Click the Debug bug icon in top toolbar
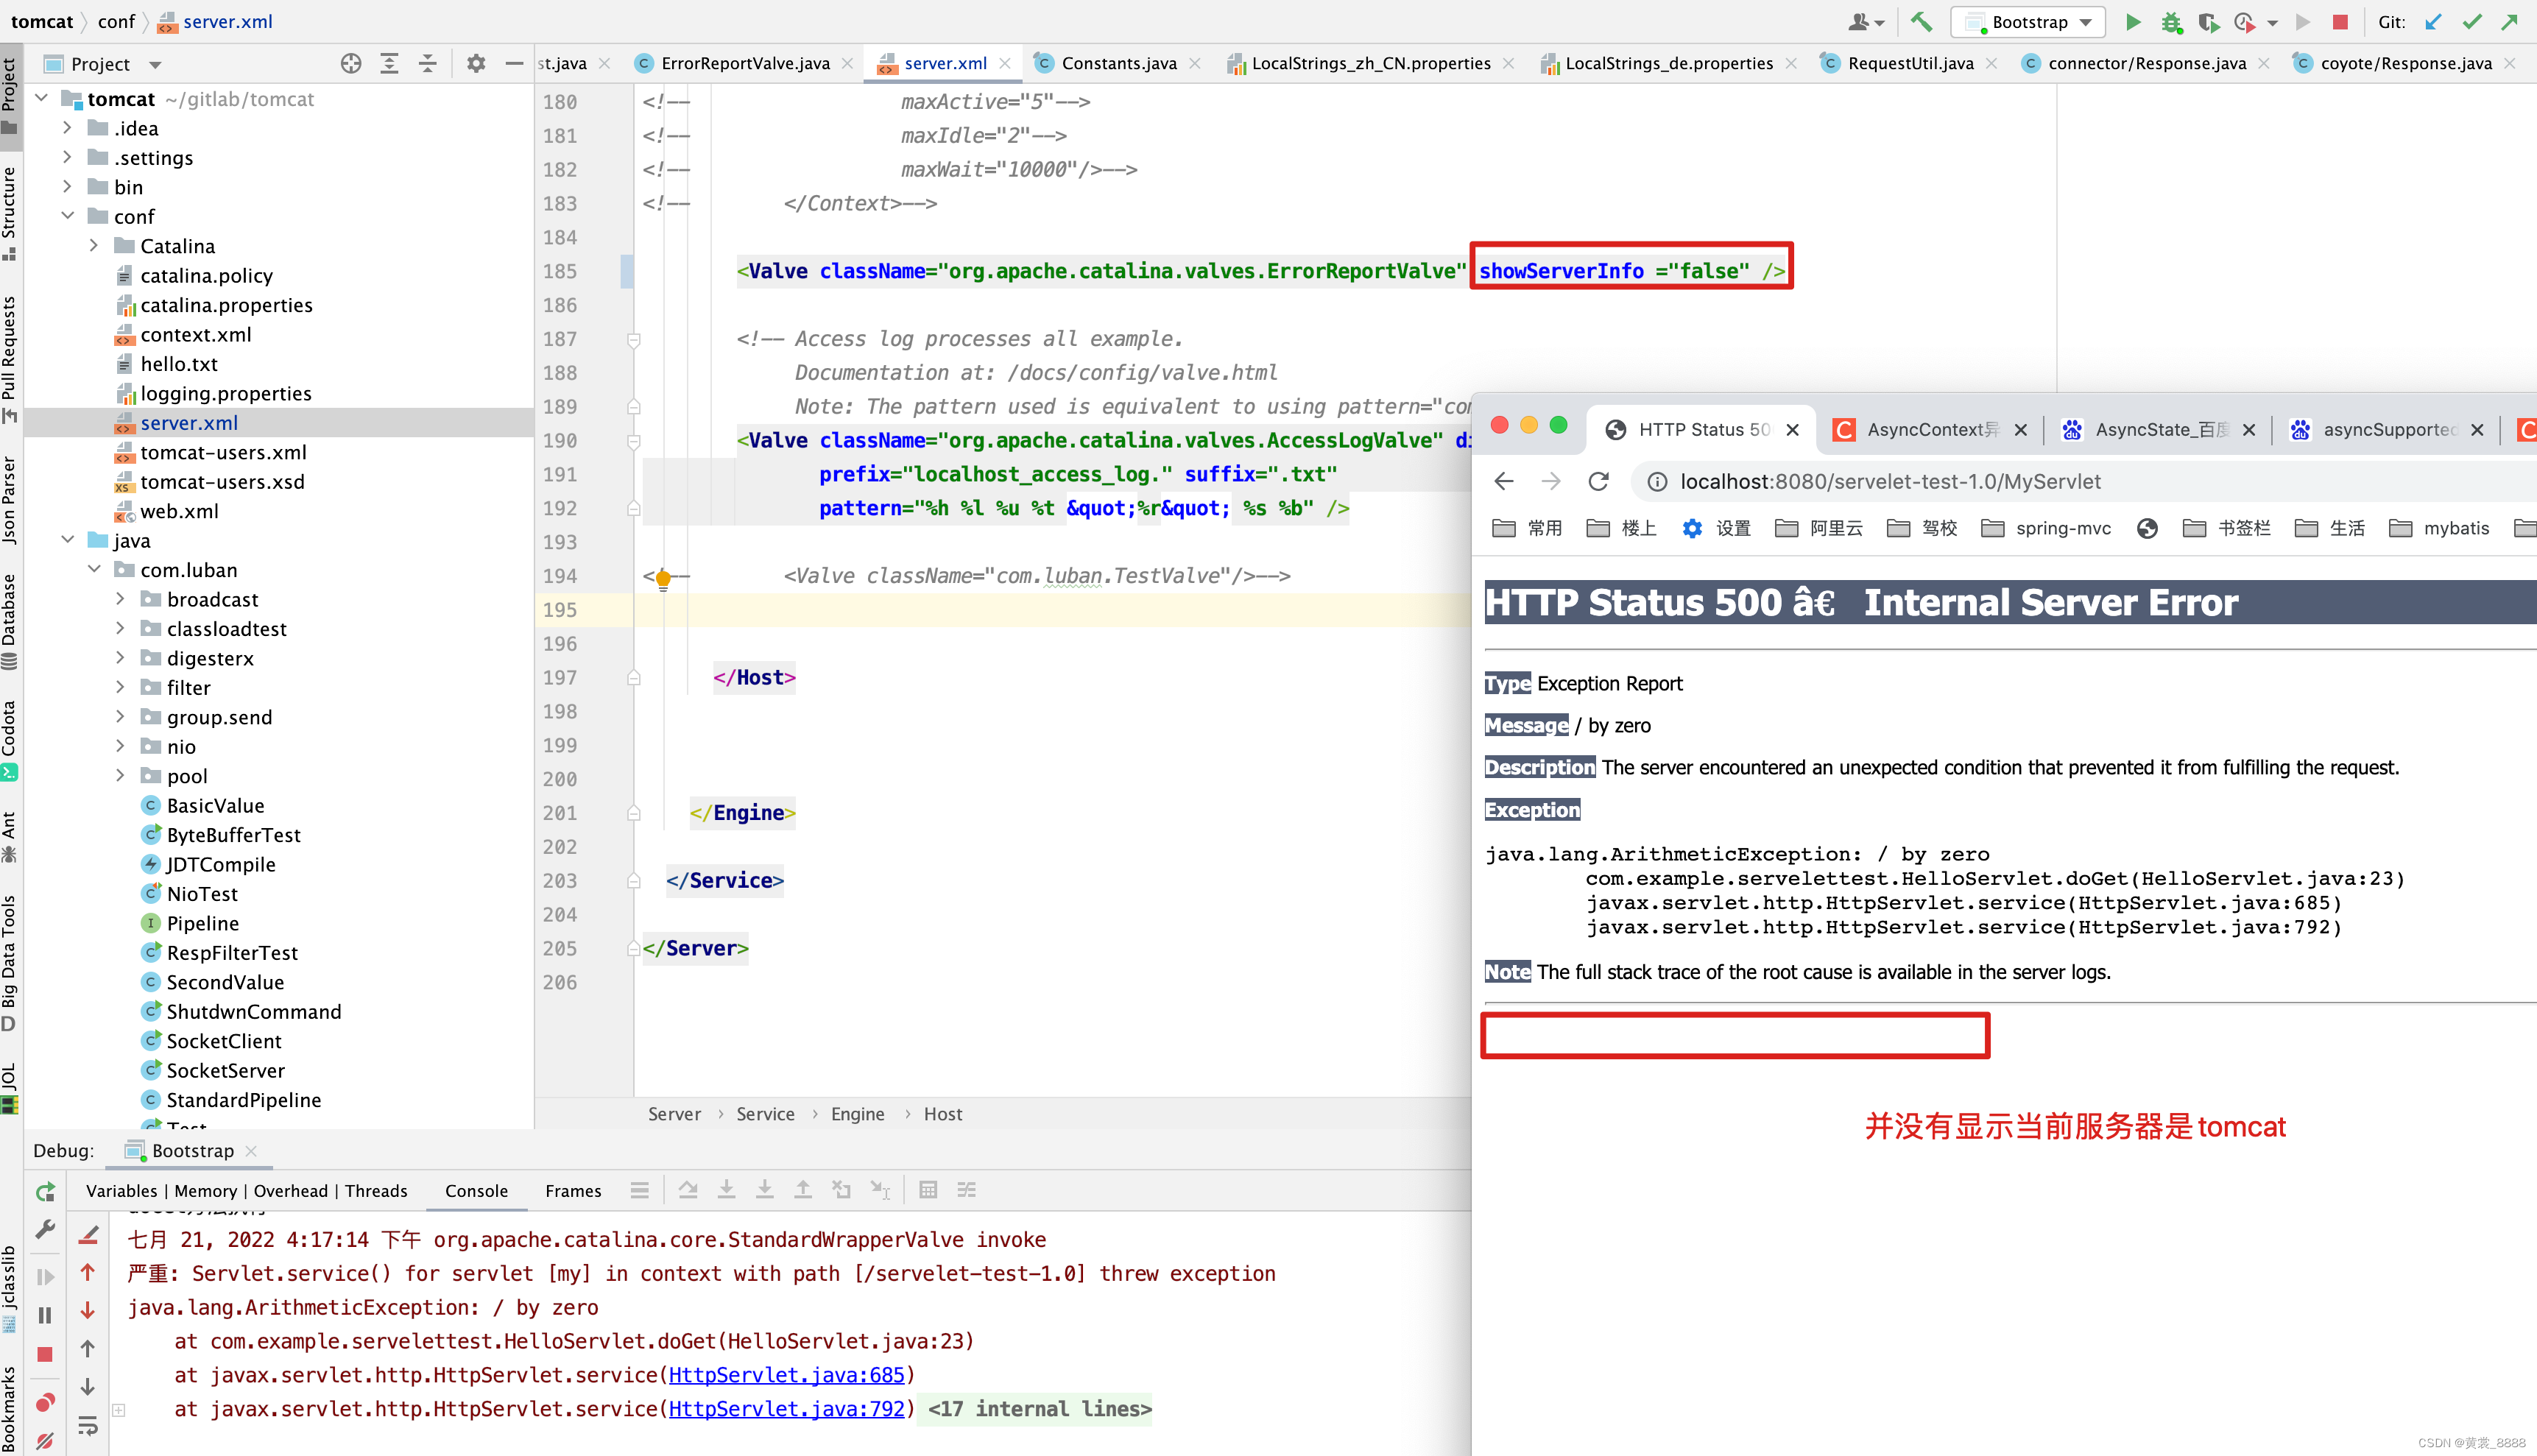 pyautogui.click(x=2171, y=22)
